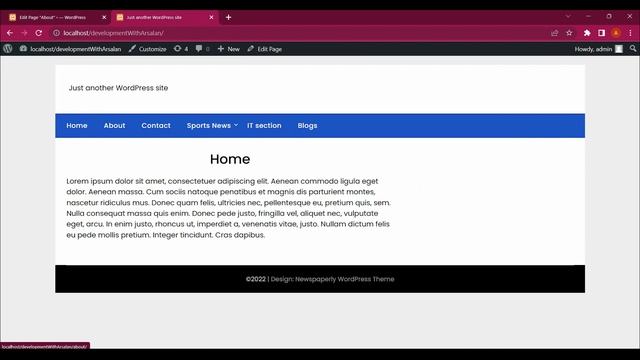The width and height of the screenshot is (640, 360).
Task: Open the Sports News menu item
Action: [x=209, y=126]
